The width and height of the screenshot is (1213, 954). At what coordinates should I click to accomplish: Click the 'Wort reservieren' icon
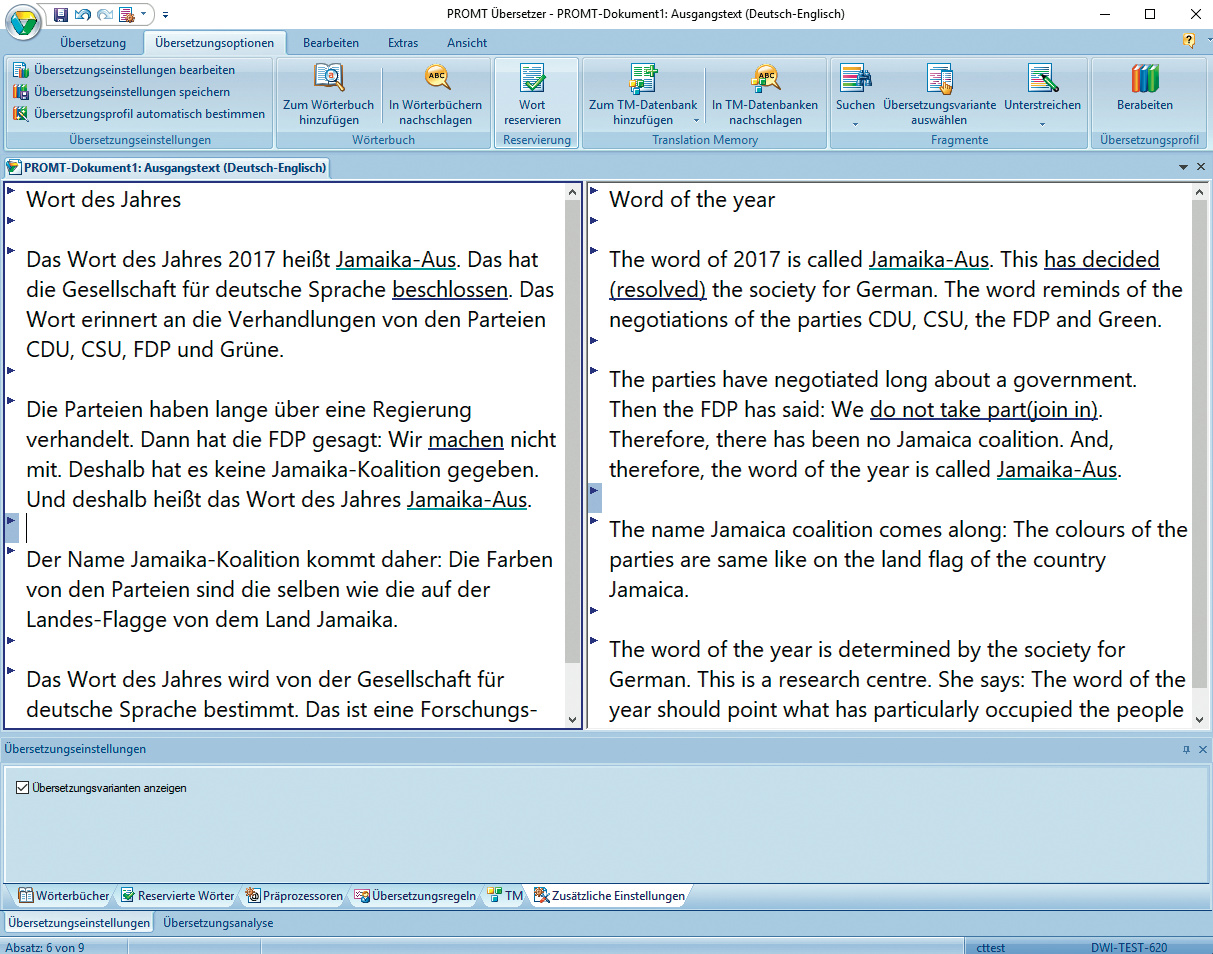532,78
